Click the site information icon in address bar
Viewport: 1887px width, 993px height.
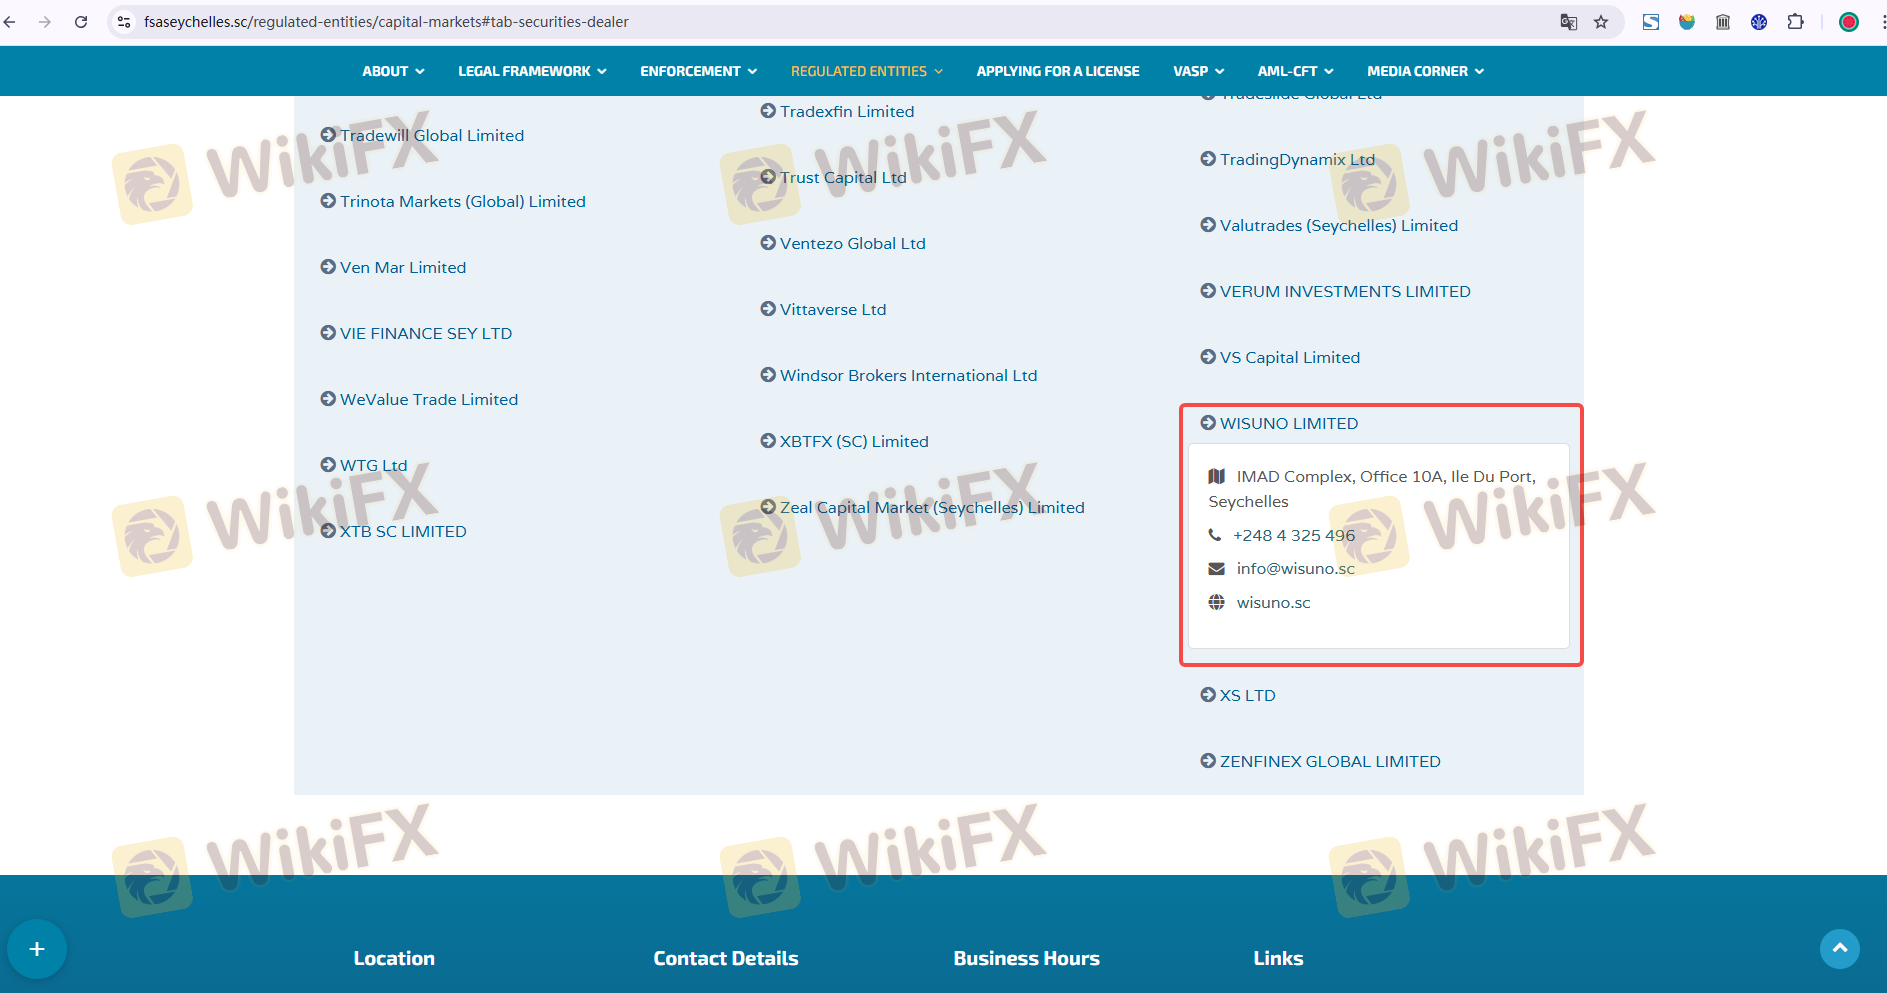click(x=124, y=22)
